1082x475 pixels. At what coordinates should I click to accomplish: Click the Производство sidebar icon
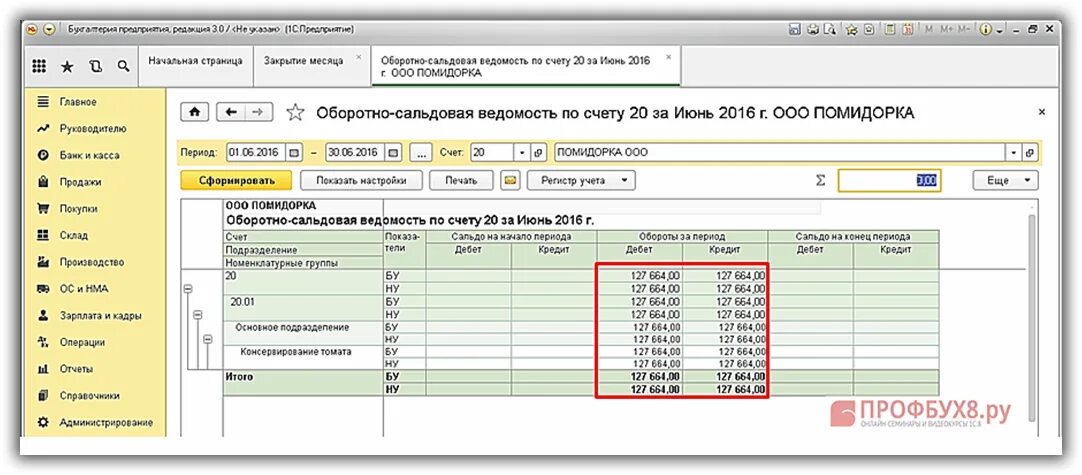pos(43,262)
